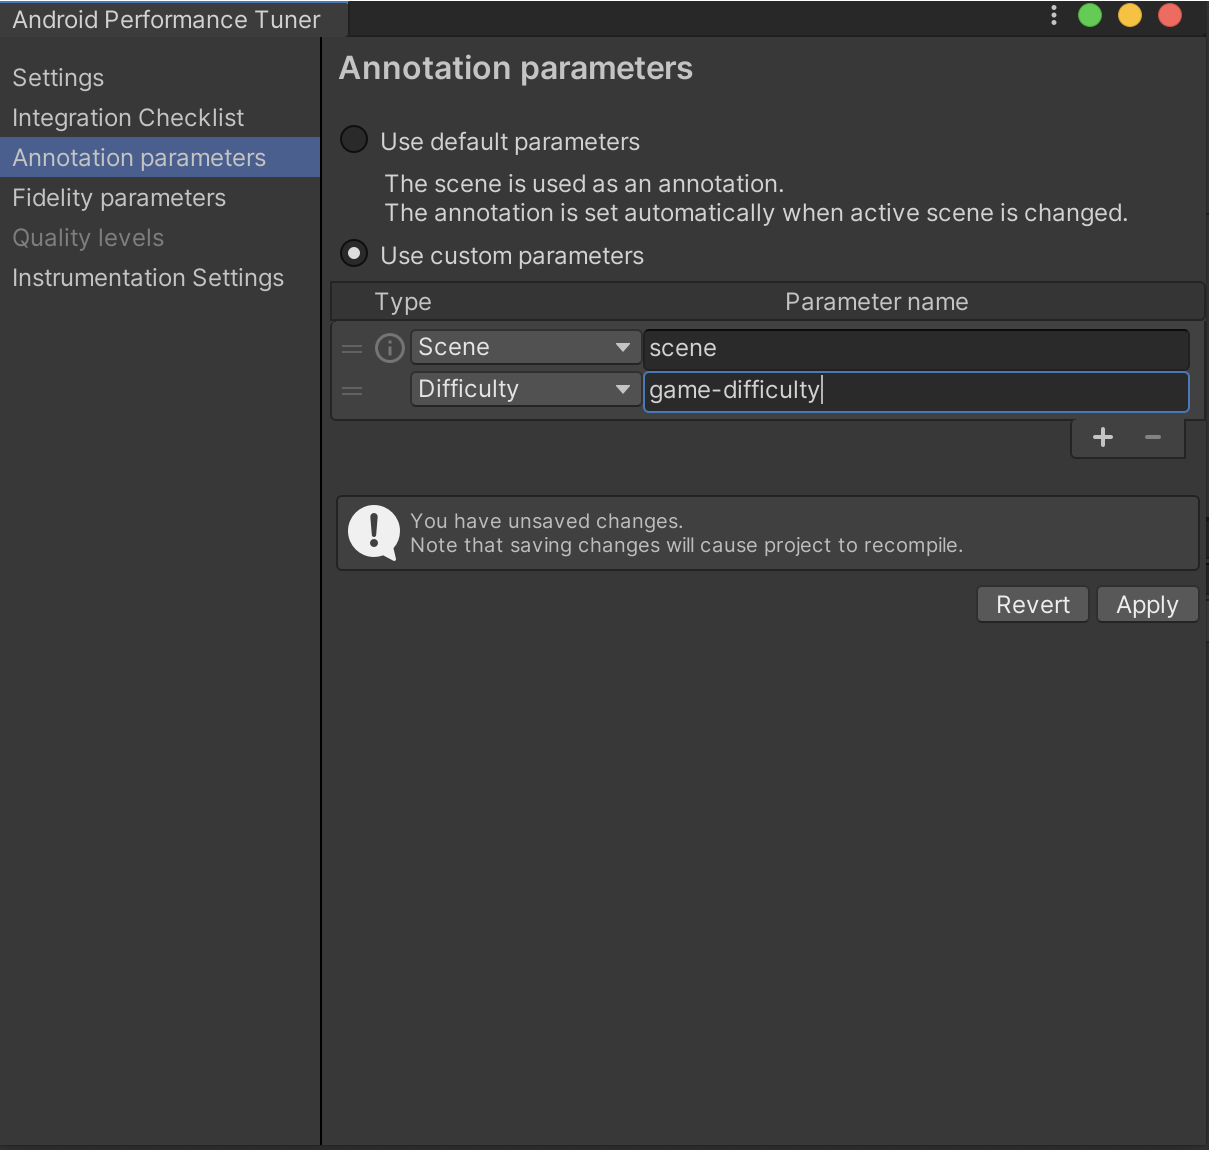Screen dimensions: 1209x1150
Task: Open the three-dot window options menu
Action: 1054,15
